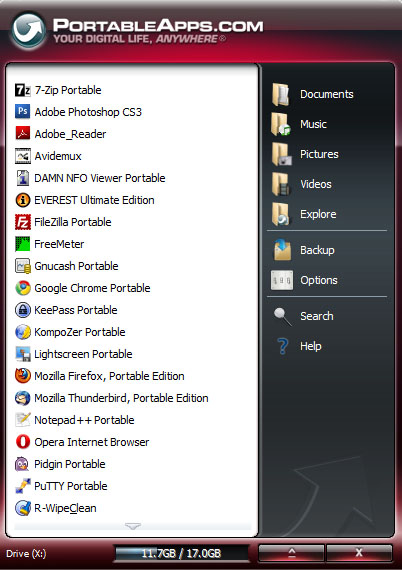Open the red Opera browser icon
This screenshot has width=402, height=570.
(x=23, y=442)
